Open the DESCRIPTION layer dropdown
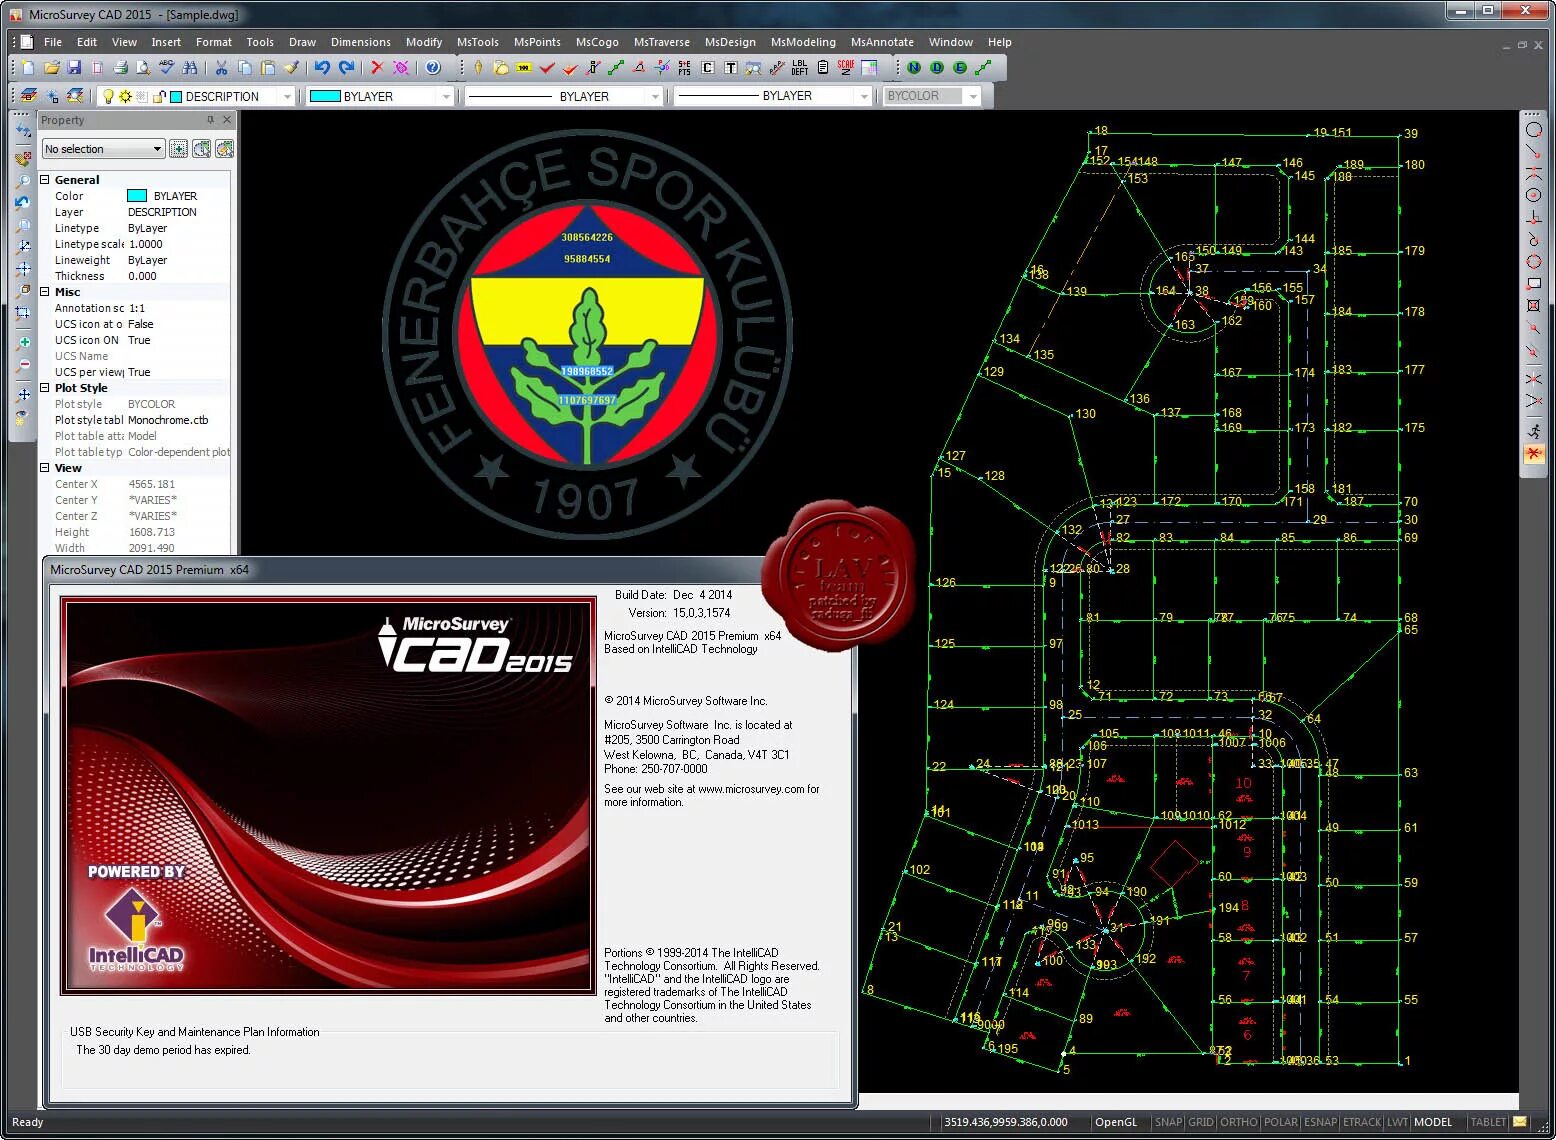Image resolution: width=1556 pixels, height=1140 pixels. point(287,96)
